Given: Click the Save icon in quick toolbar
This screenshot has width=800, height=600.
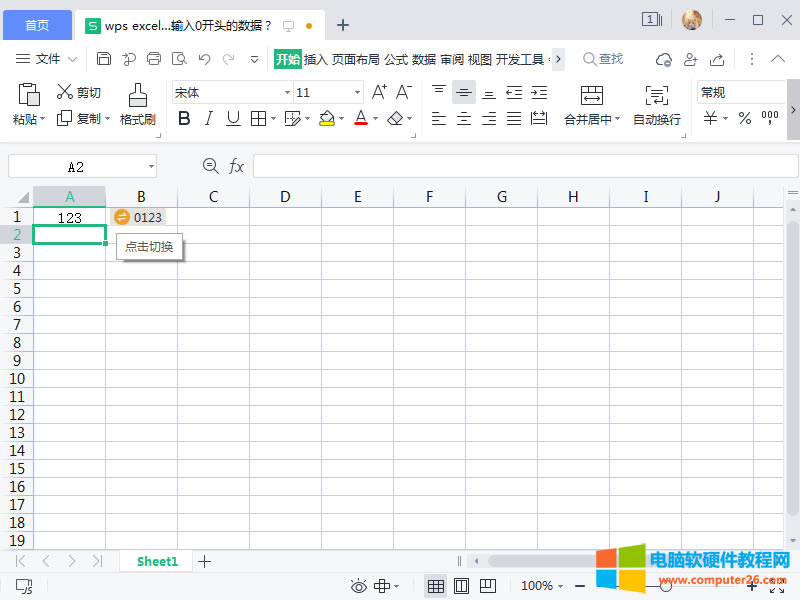Looking at the screenshot, I should [104, 59].
